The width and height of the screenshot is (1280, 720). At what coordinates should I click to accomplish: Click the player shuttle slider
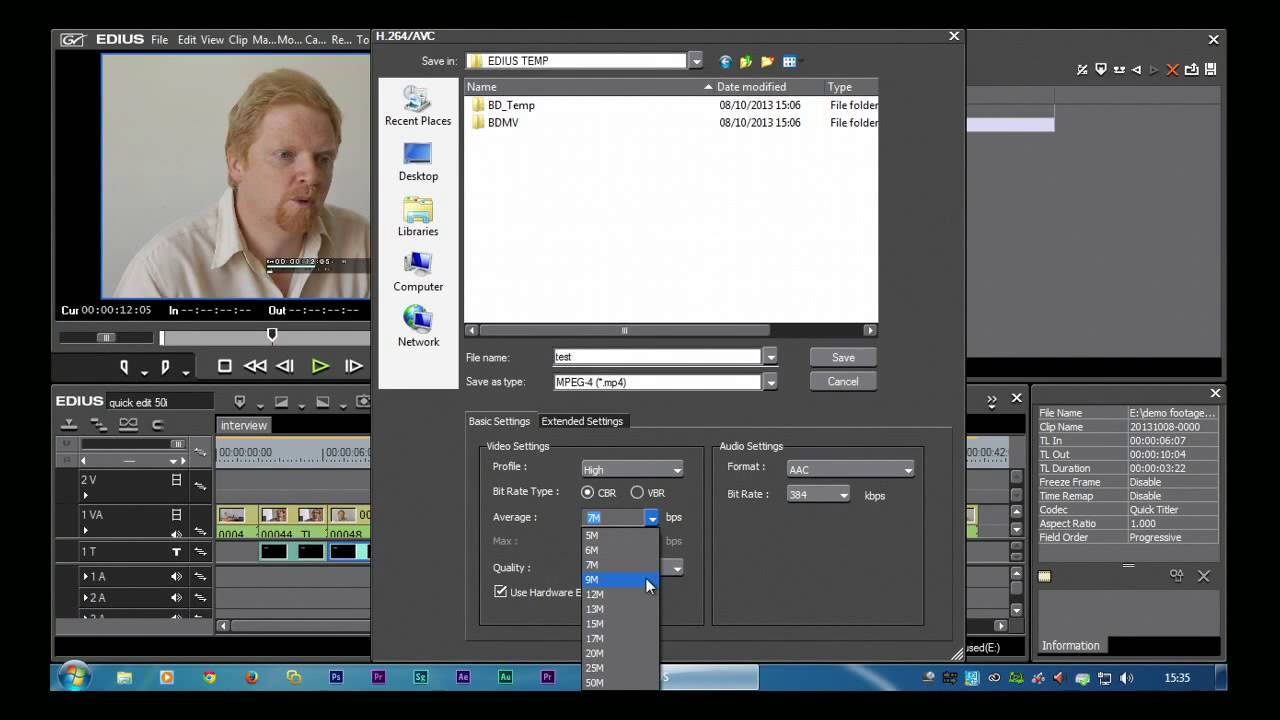[x=105, y=337]
